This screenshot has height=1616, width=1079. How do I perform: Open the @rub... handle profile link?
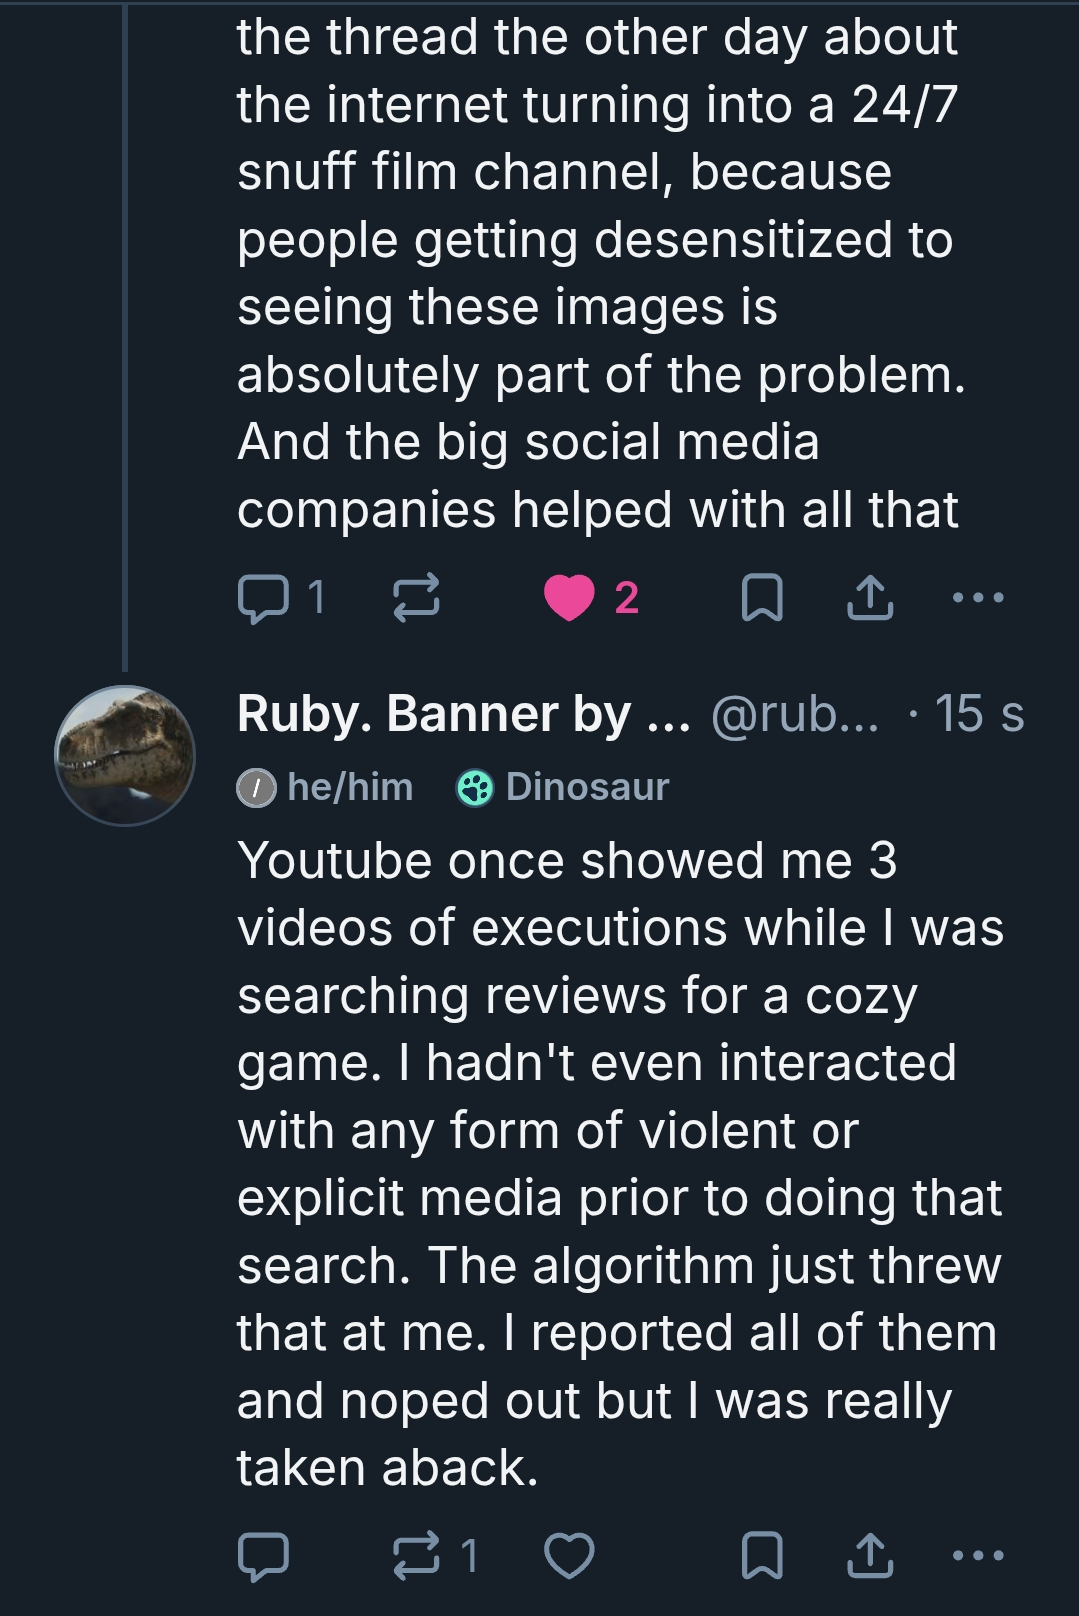[794, 714]
